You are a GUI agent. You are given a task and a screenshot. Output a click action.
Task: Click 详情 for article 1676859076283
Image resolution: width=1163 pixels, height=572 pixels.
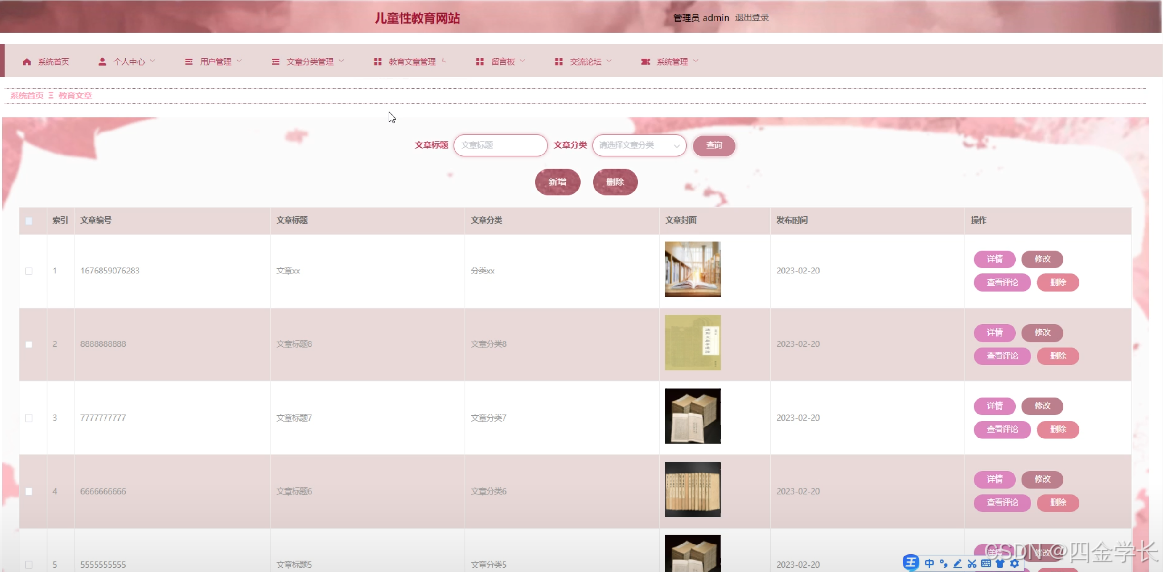[x=995, y=259]
